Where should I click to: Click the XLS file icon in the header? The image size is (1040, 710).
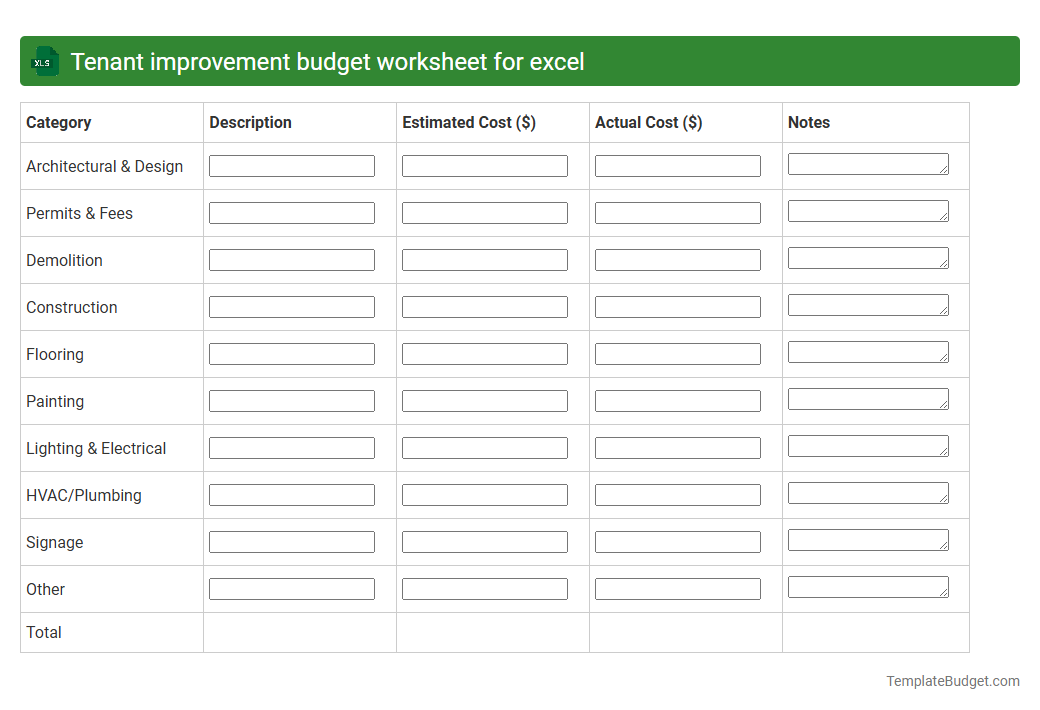coord(44,61)
